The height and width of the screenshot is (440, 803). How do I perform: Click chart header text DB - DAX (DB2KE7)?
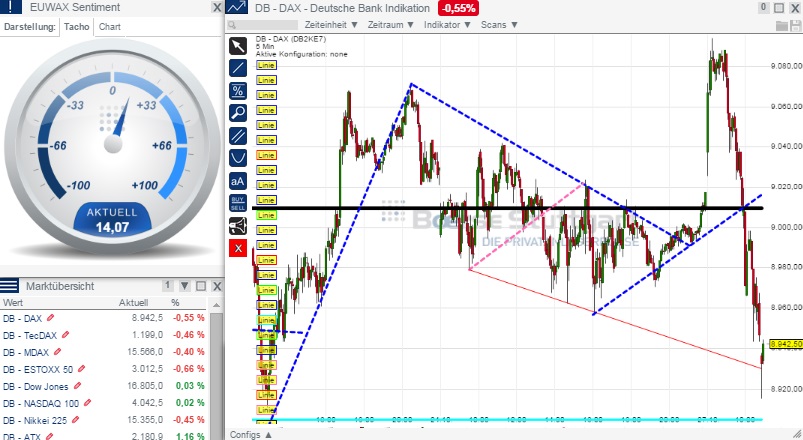point(291,39)
